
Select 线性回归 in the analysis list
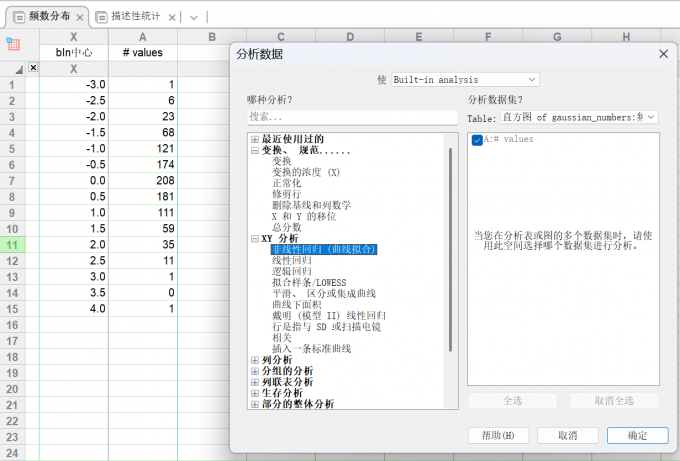(x=291, y=261)
